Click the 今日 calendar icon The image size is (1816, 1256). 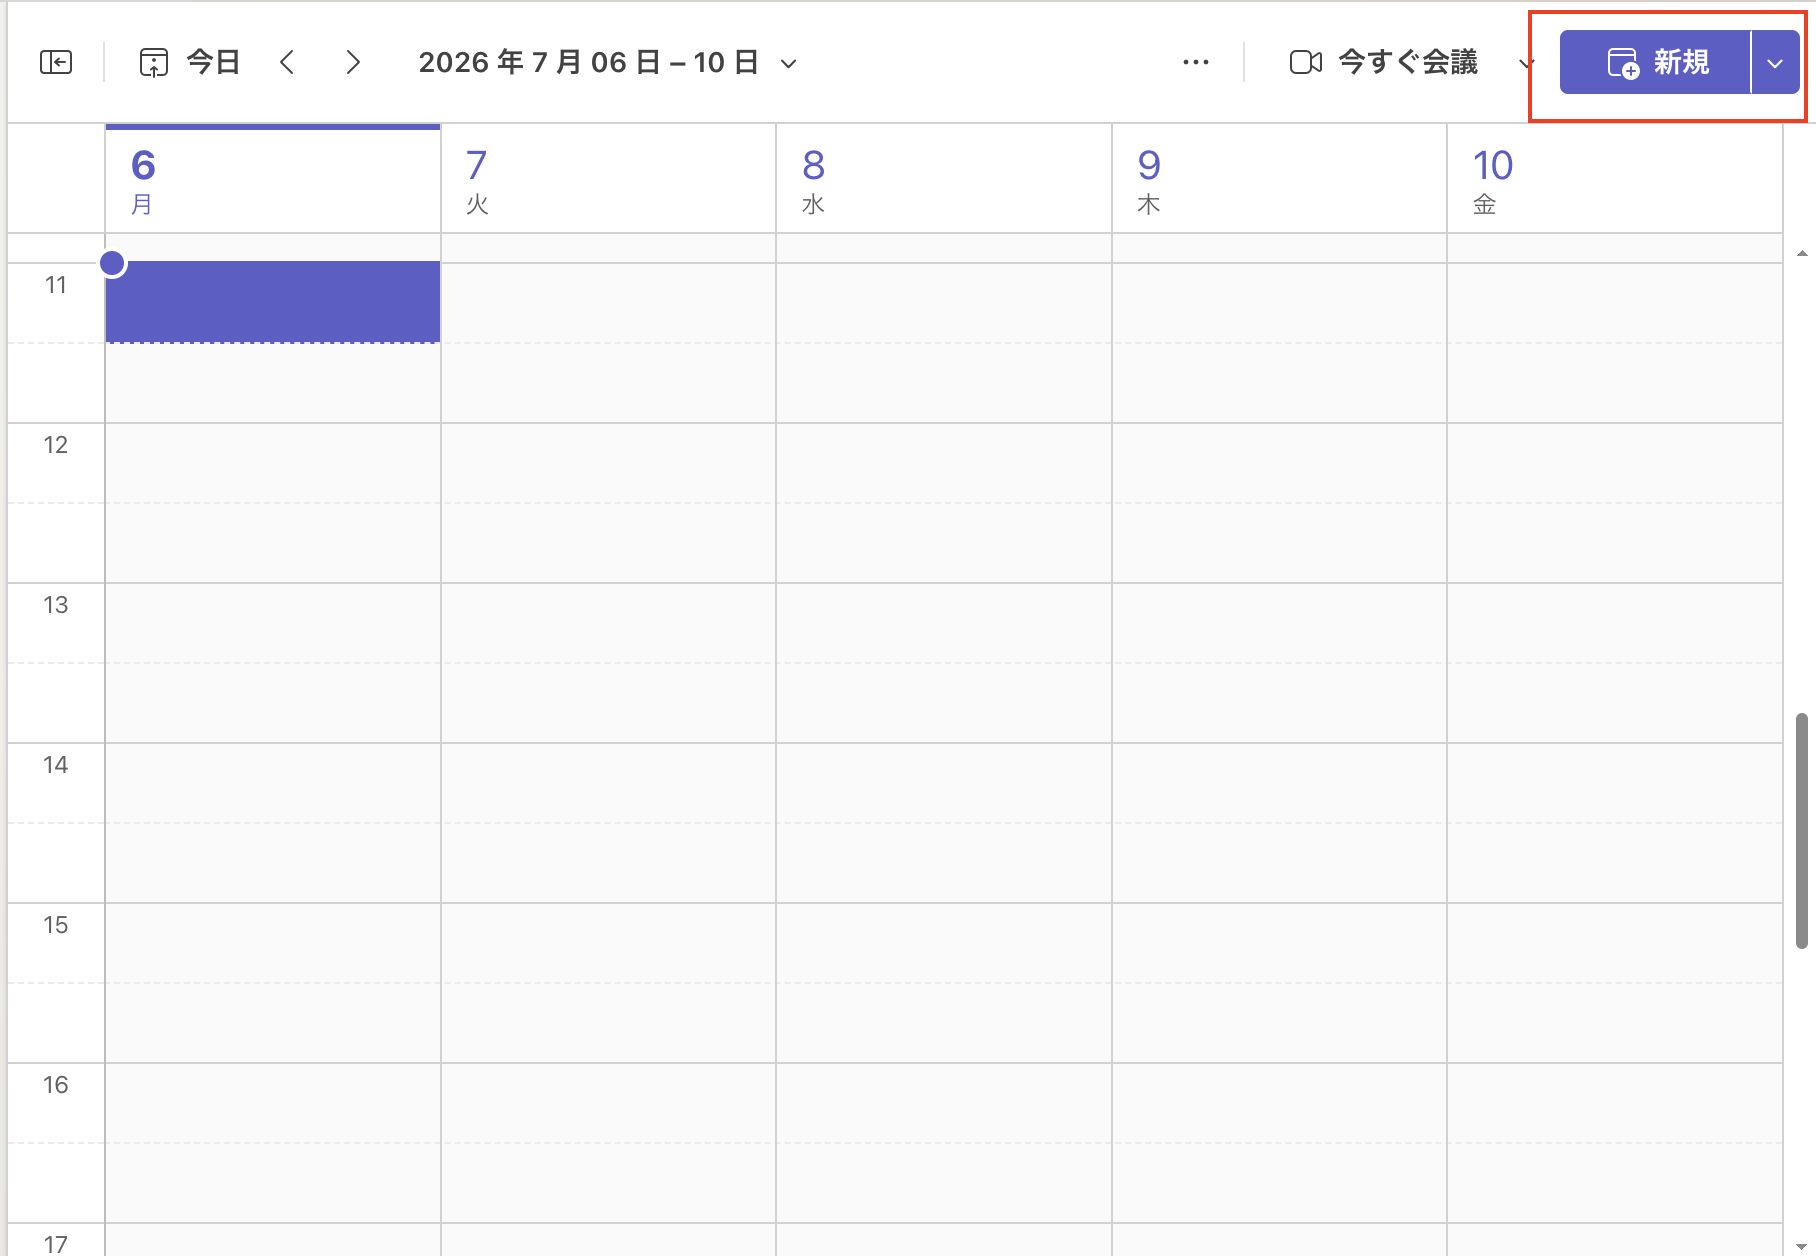point(153,62)
